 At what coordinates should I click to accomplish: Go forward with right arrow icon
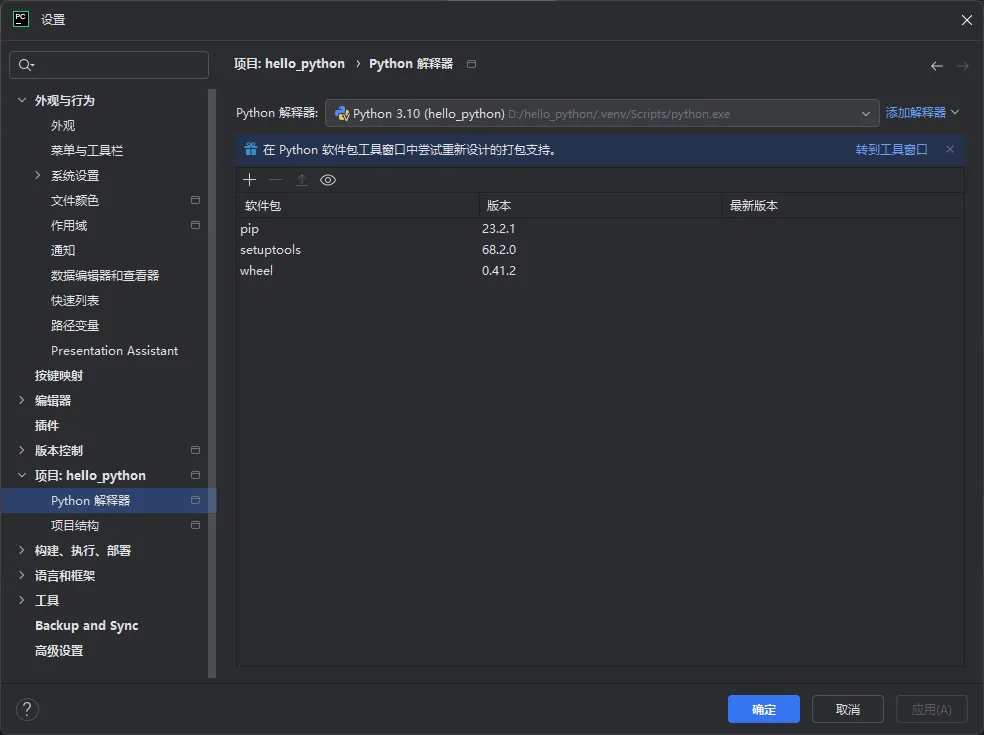tap(962, 66)
